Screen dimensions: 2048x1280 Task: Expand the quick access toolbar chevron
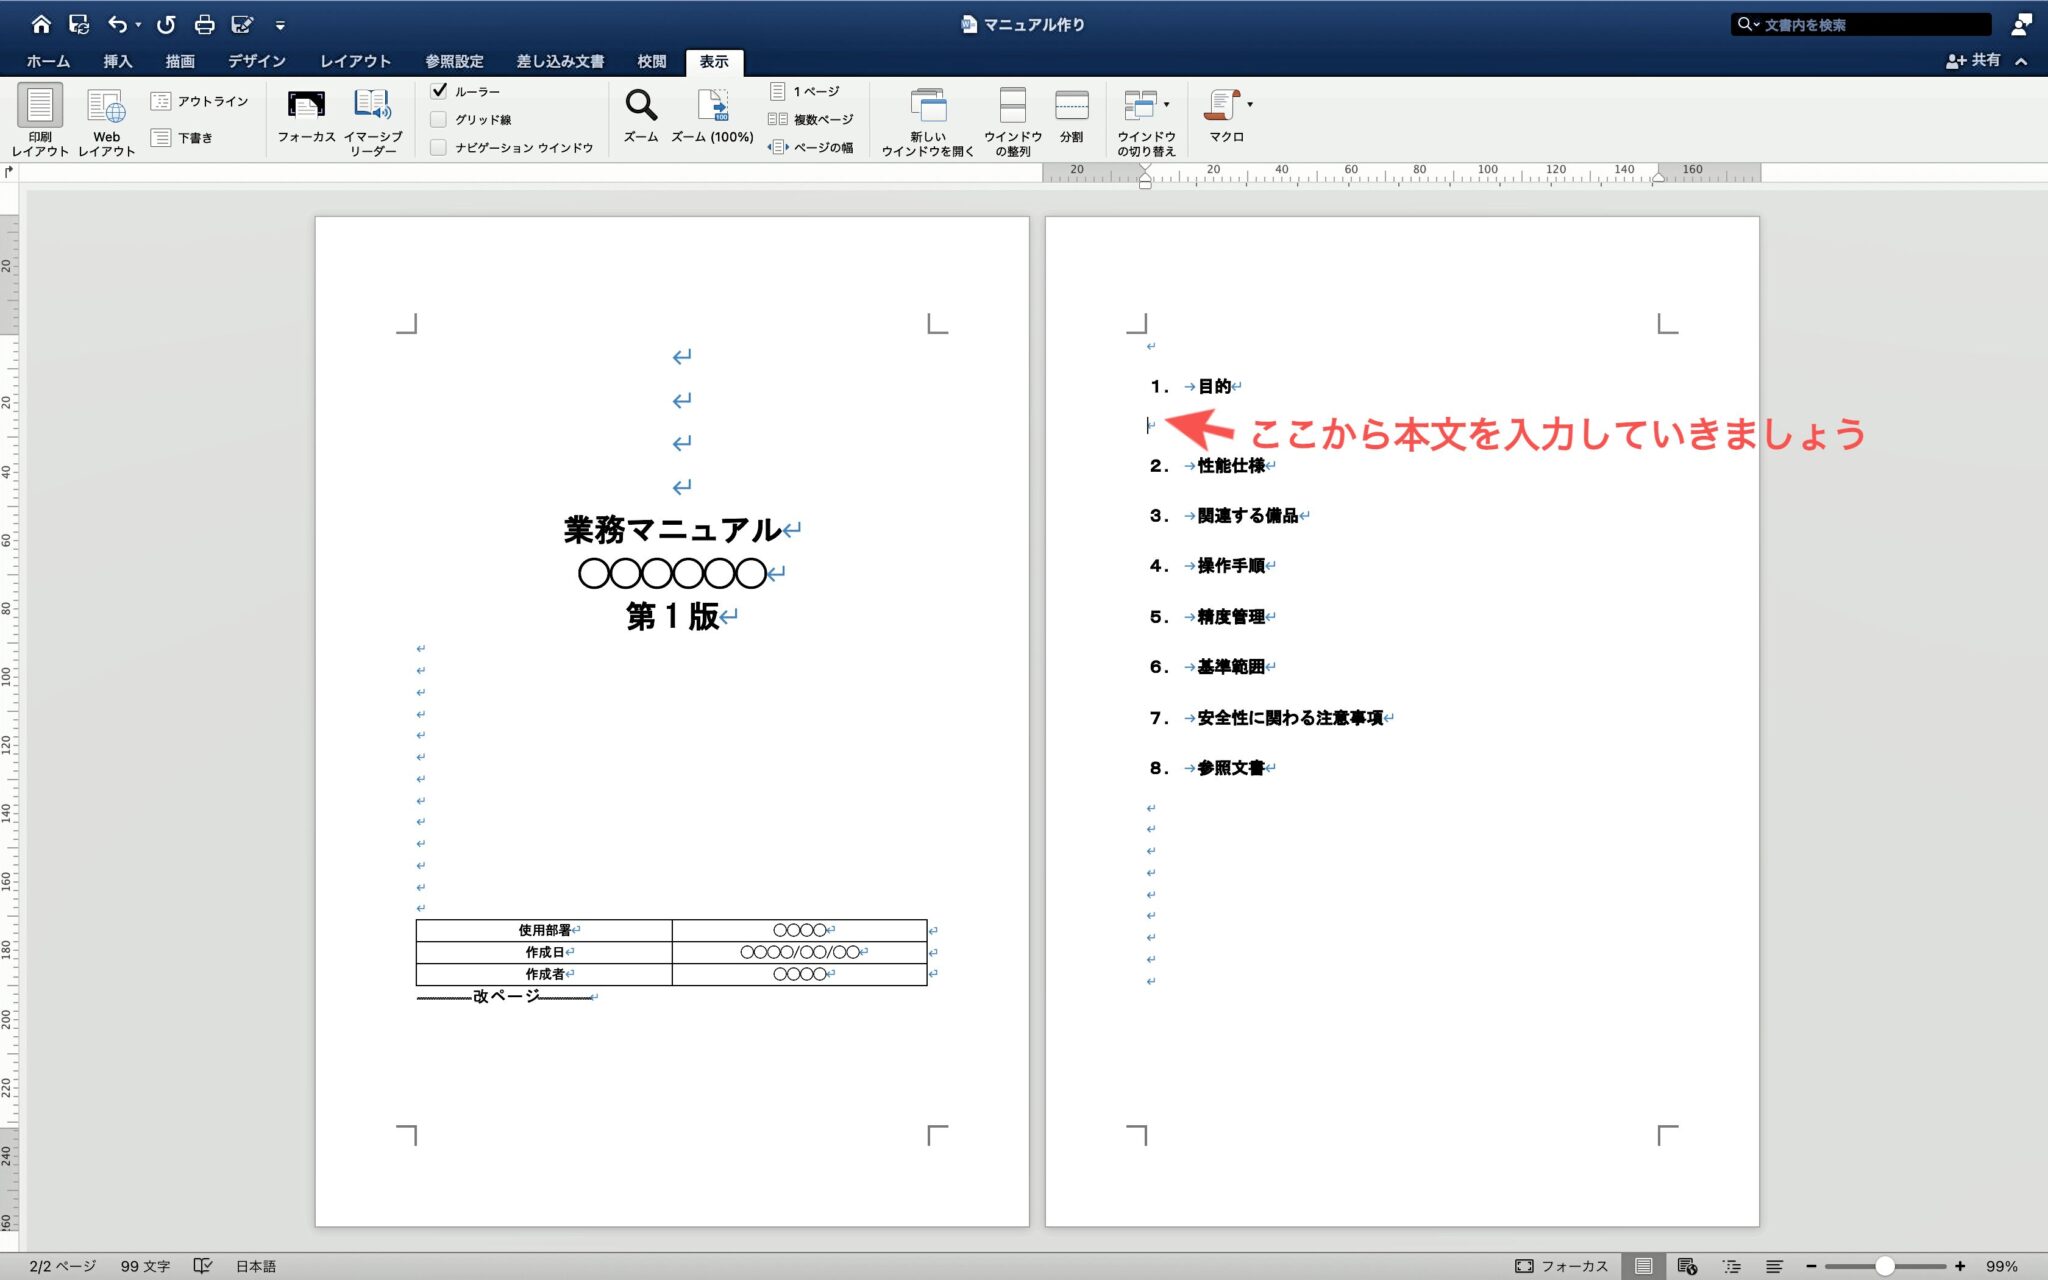(281, 25)
